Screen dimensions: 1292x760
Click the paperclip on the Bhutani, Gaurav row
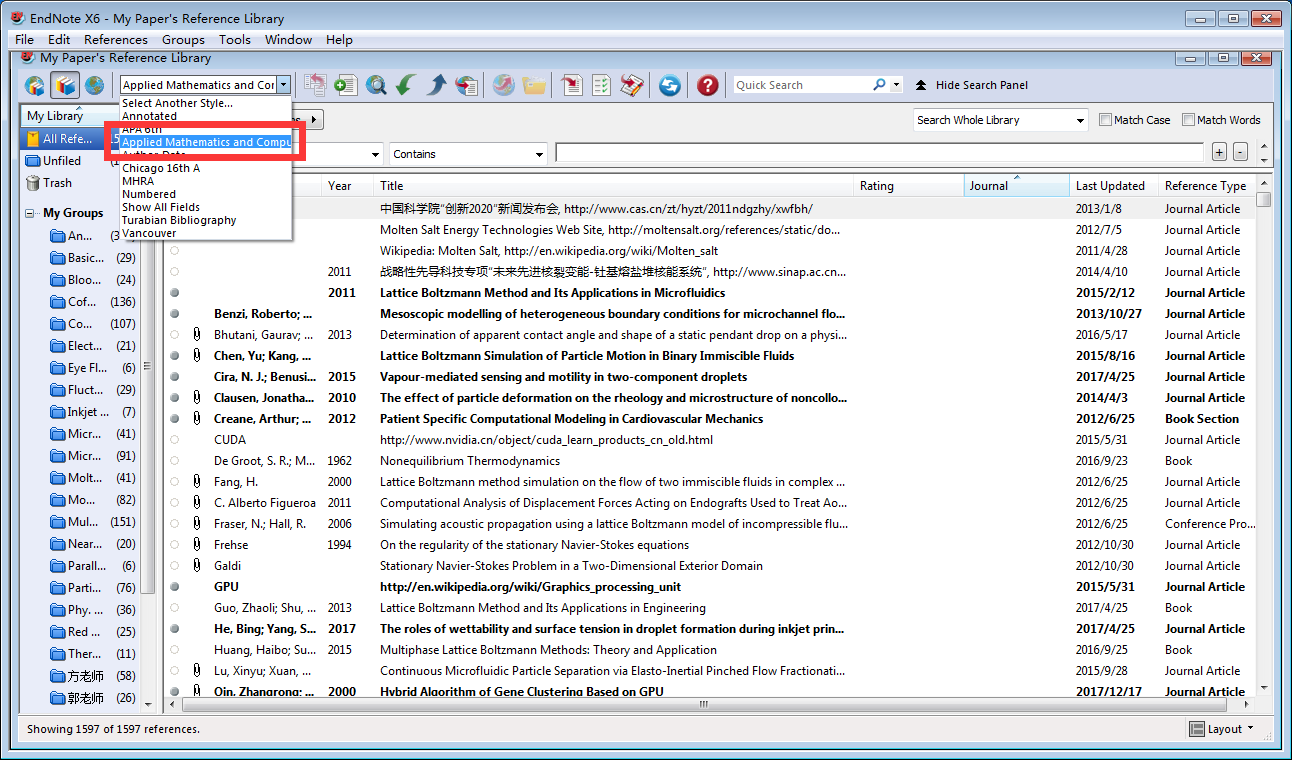[x=197, y=335]
